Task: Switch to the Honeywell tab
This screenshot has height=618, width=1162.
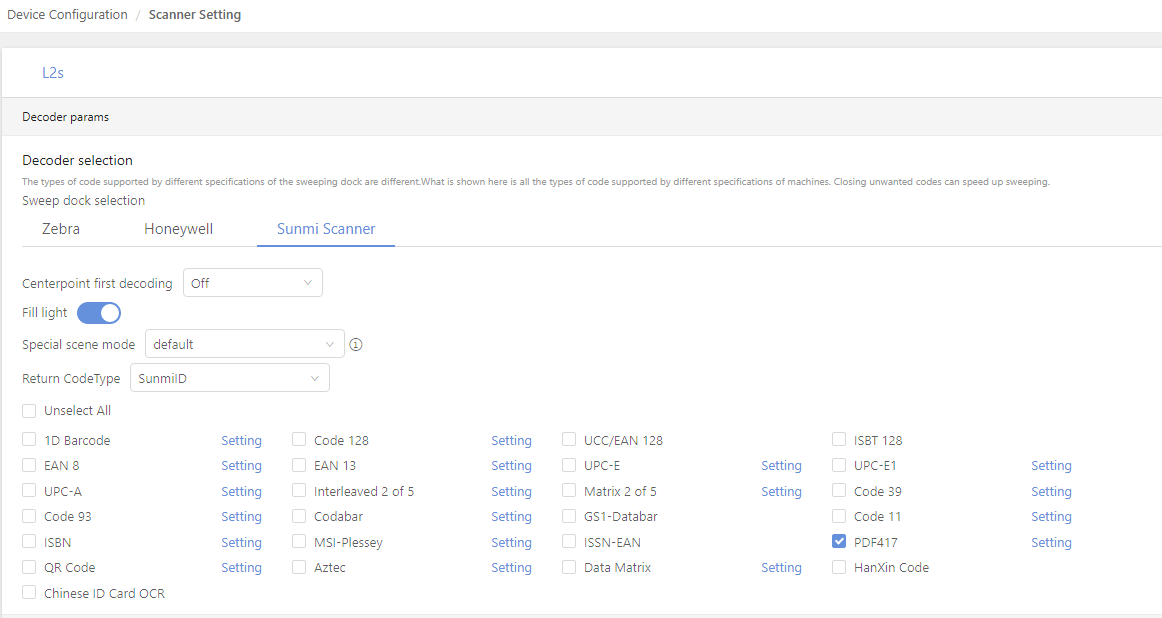Action: pos(178,229)
